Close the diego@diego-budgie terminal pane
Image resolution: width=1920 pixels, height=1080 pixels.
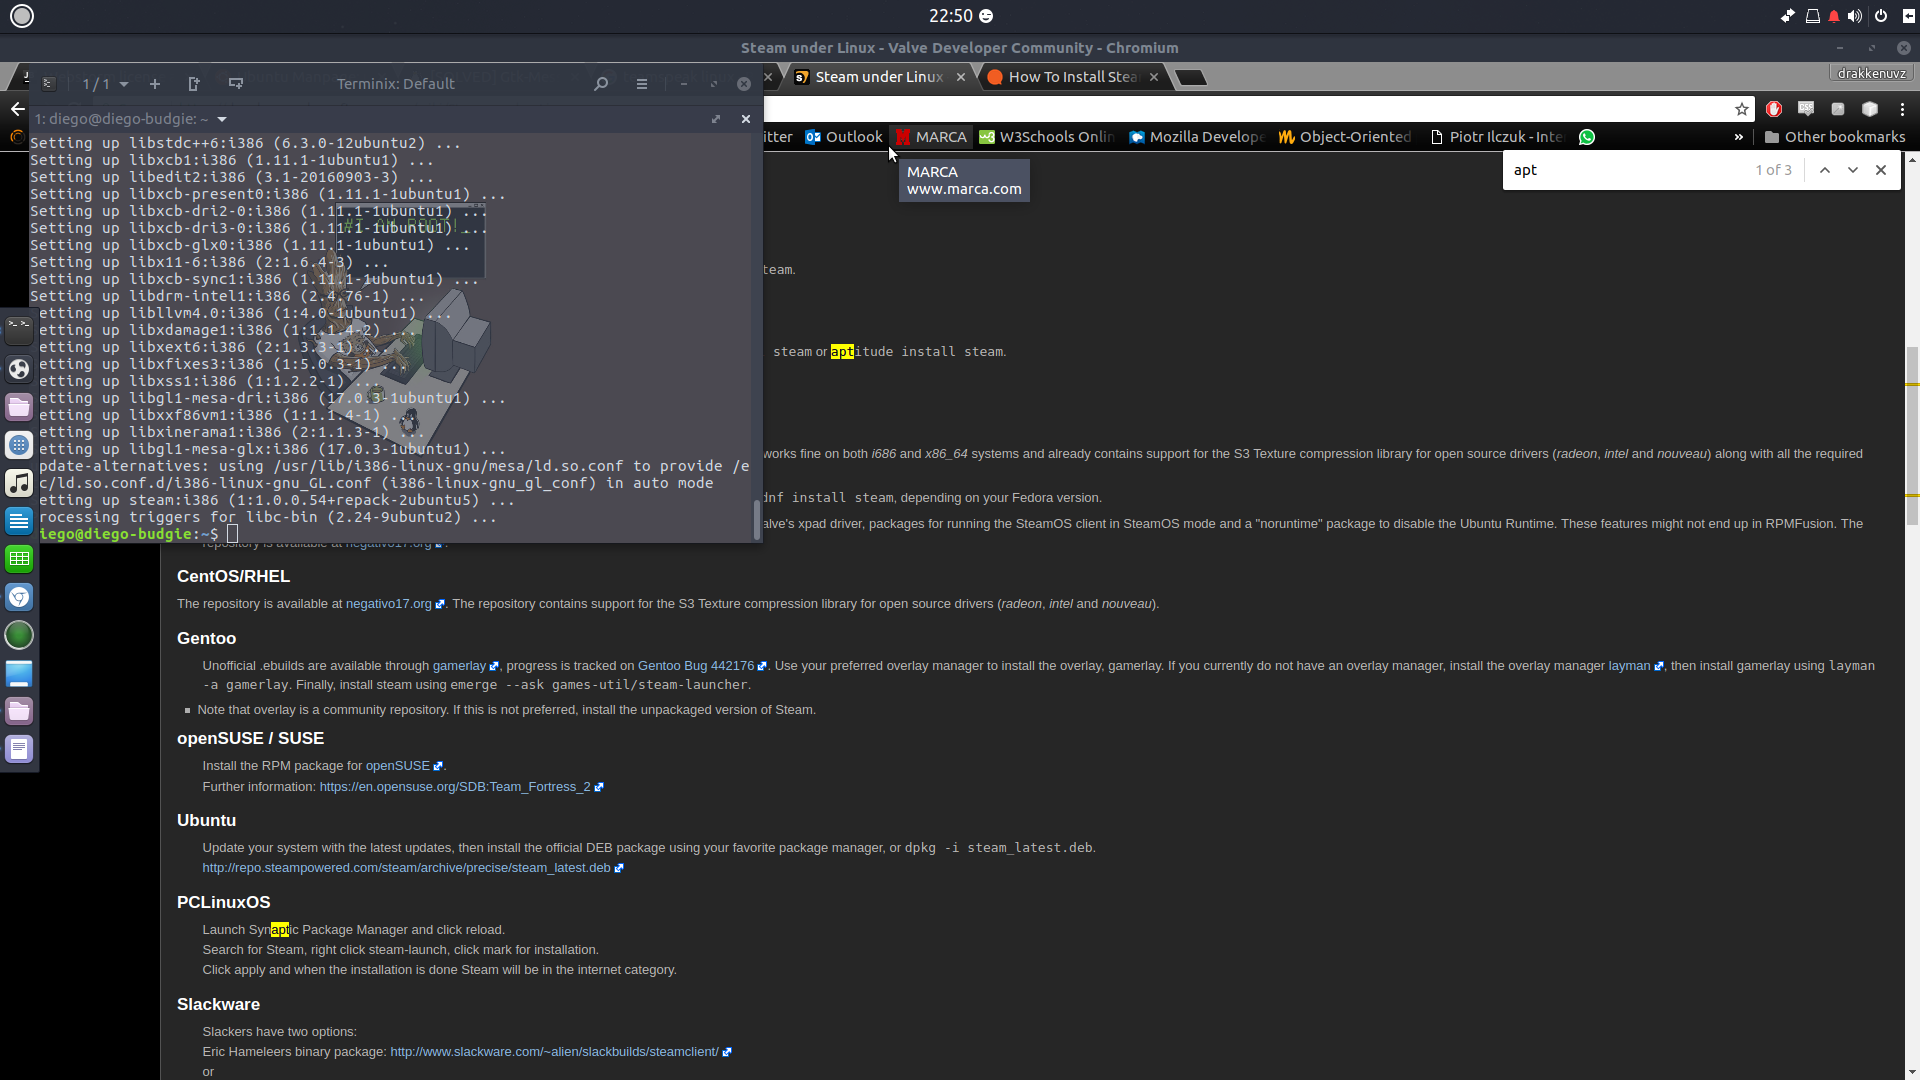click(x=745, y=119)
